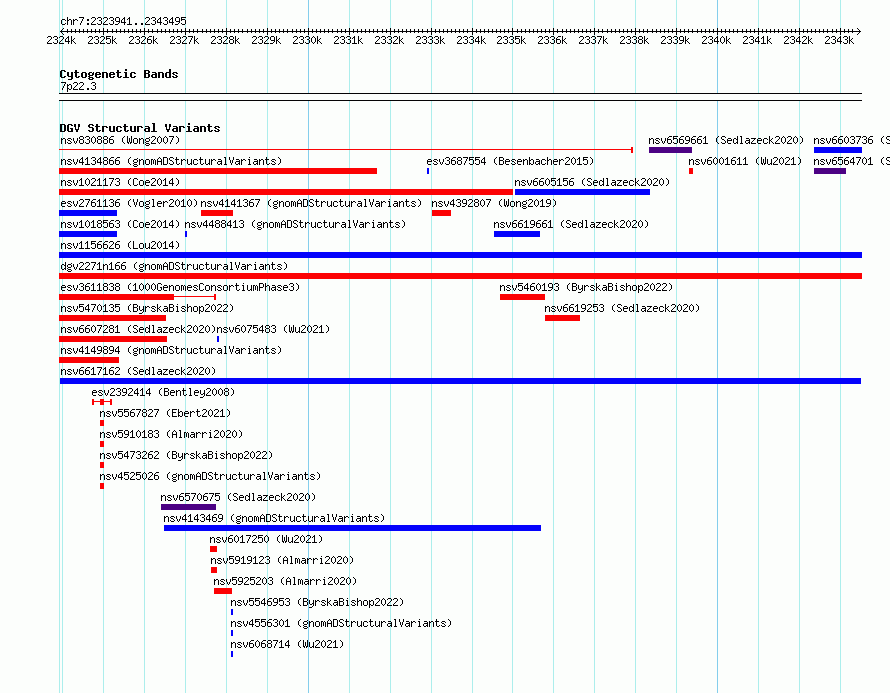Screen dimensions: 890x693
Task: Select the nsv5460193 red variant bar
Action: (x=522, y=297)
